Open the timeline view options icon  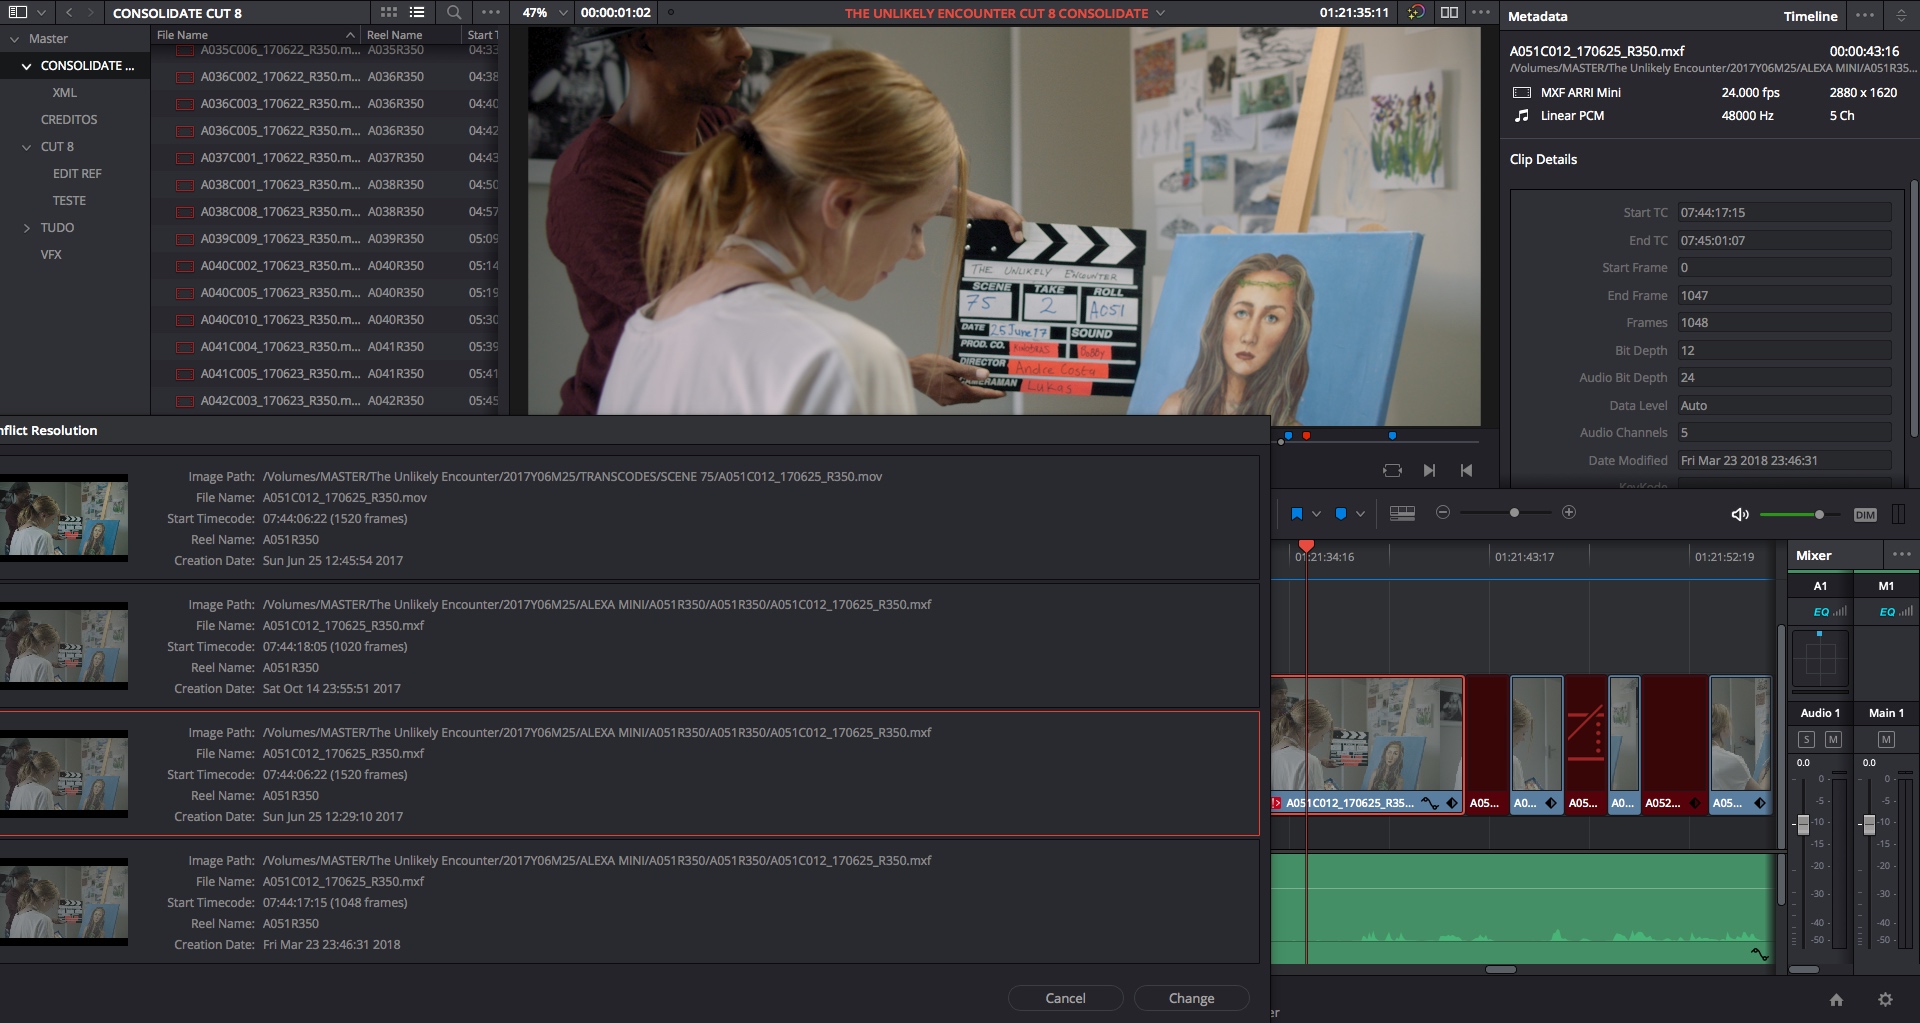coord(1402,513)
